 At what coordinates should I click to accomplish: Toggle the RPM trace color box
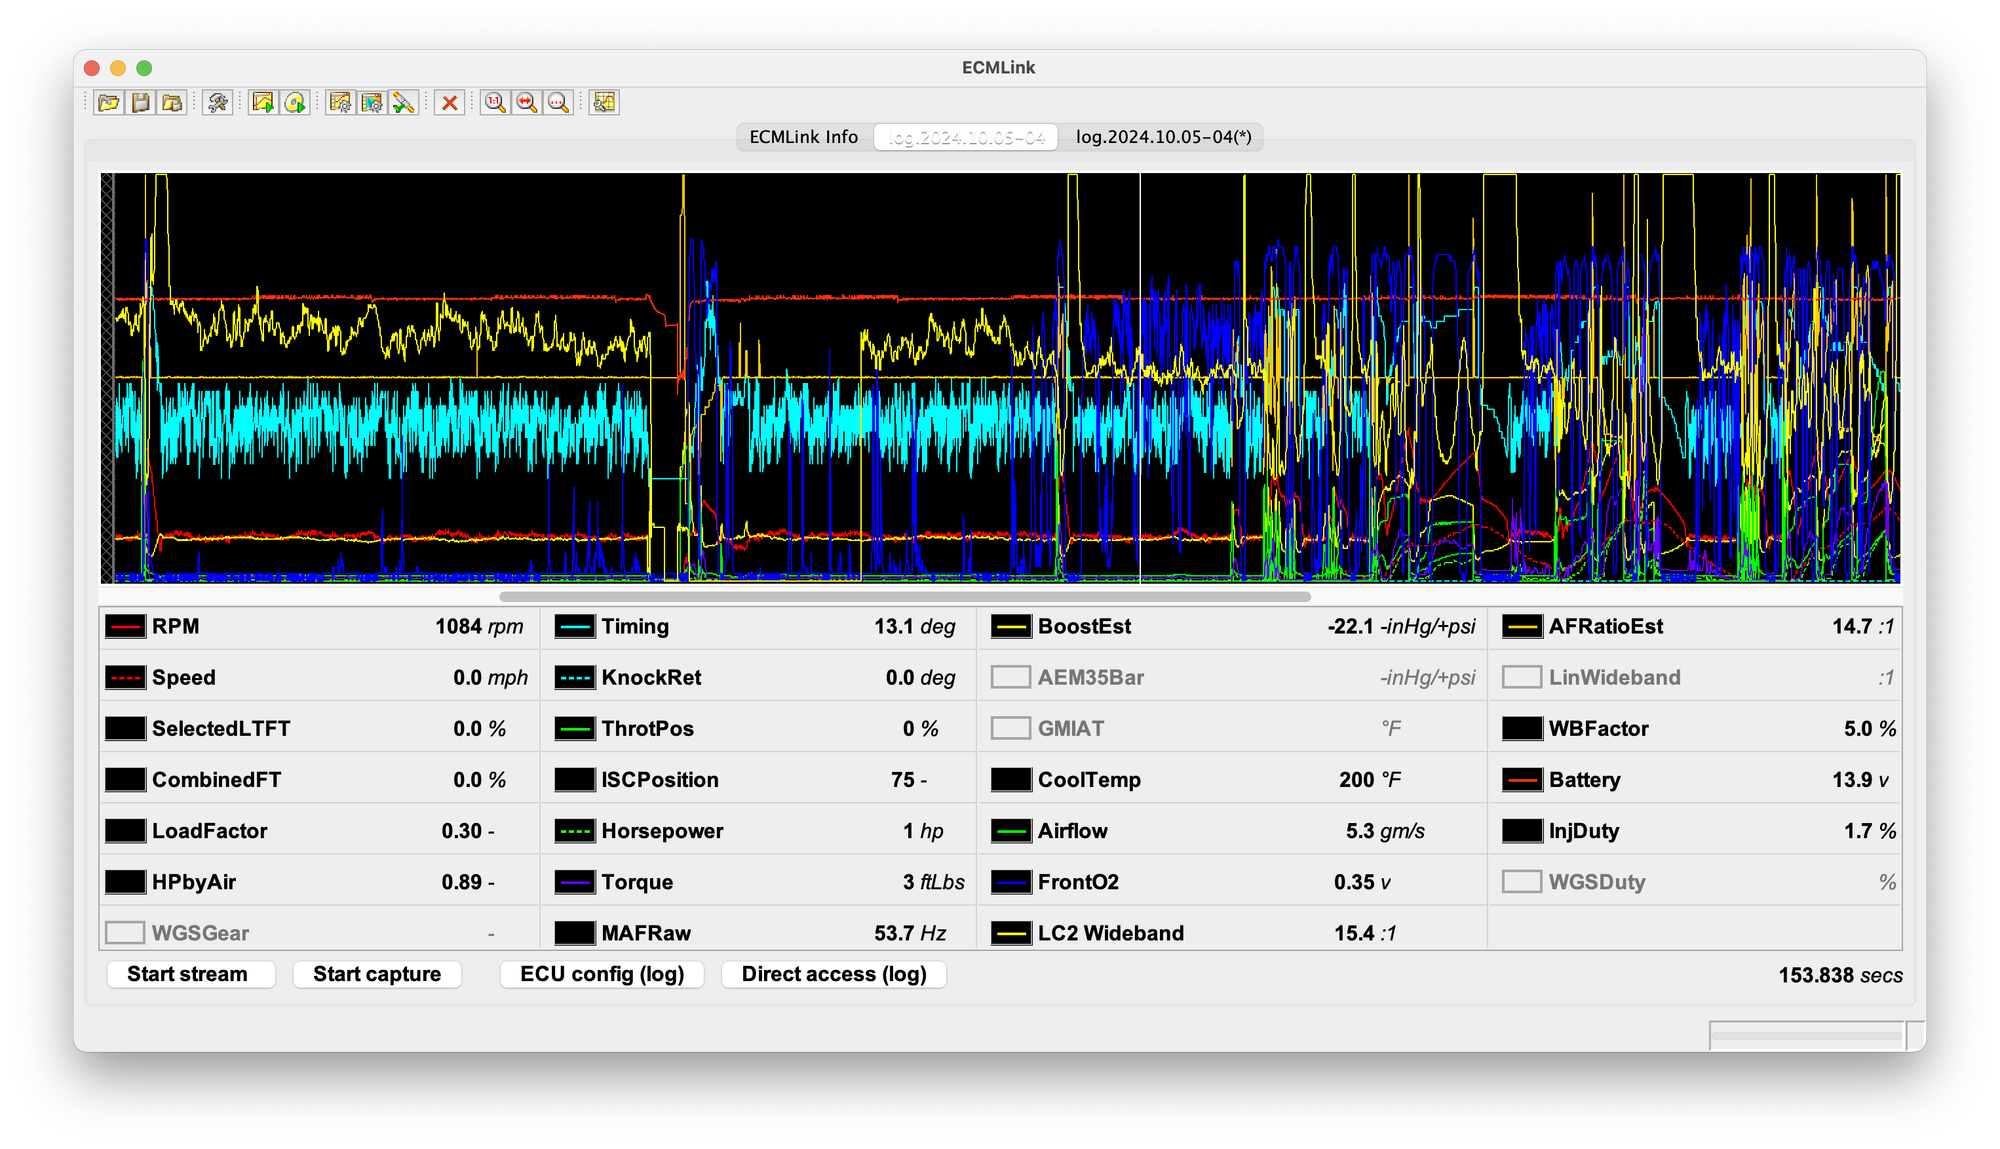125,627
